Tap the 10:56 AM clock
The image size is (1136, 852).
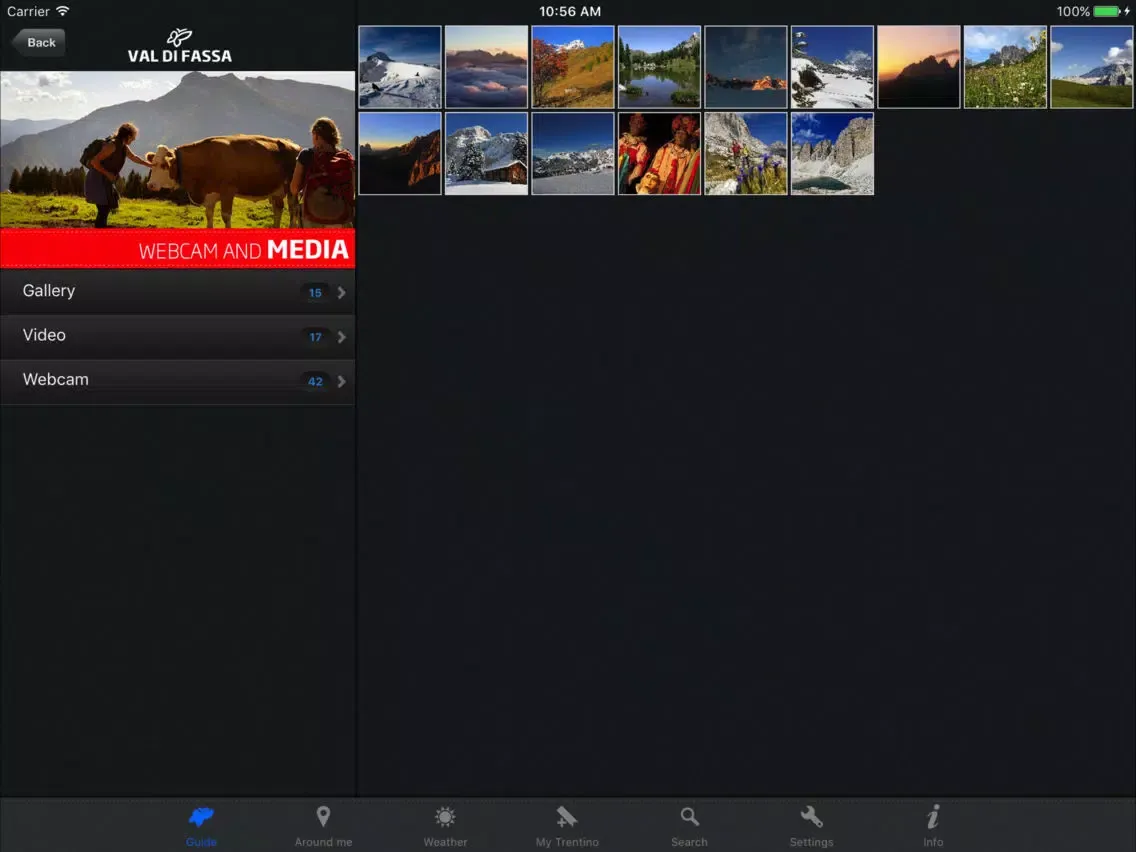[569, 12]
